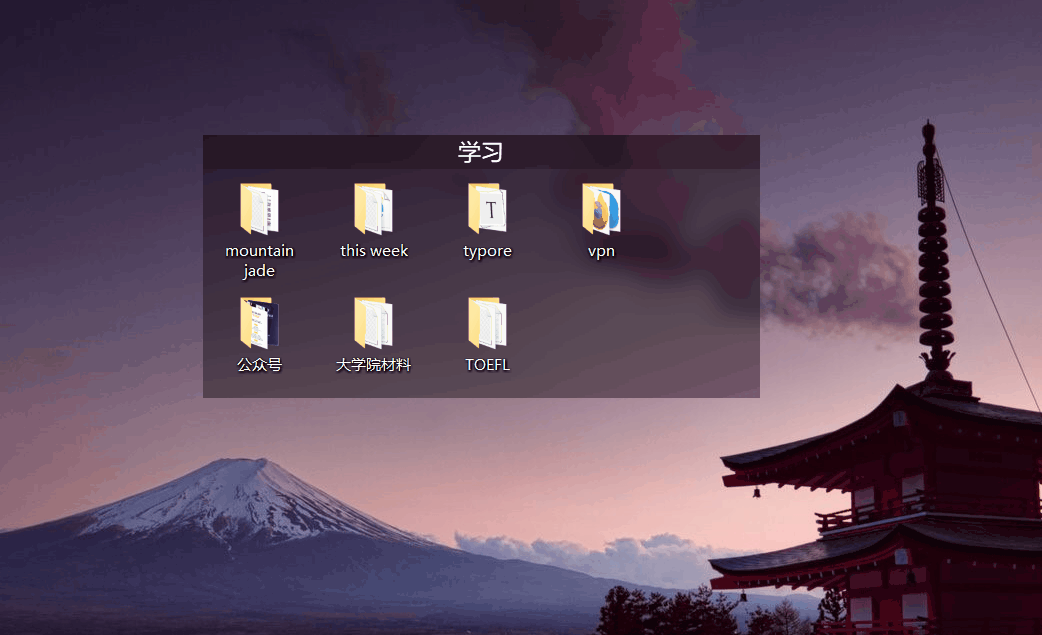Click the typore folder icon
This screenshot has width=1042, height=635.
487,209
